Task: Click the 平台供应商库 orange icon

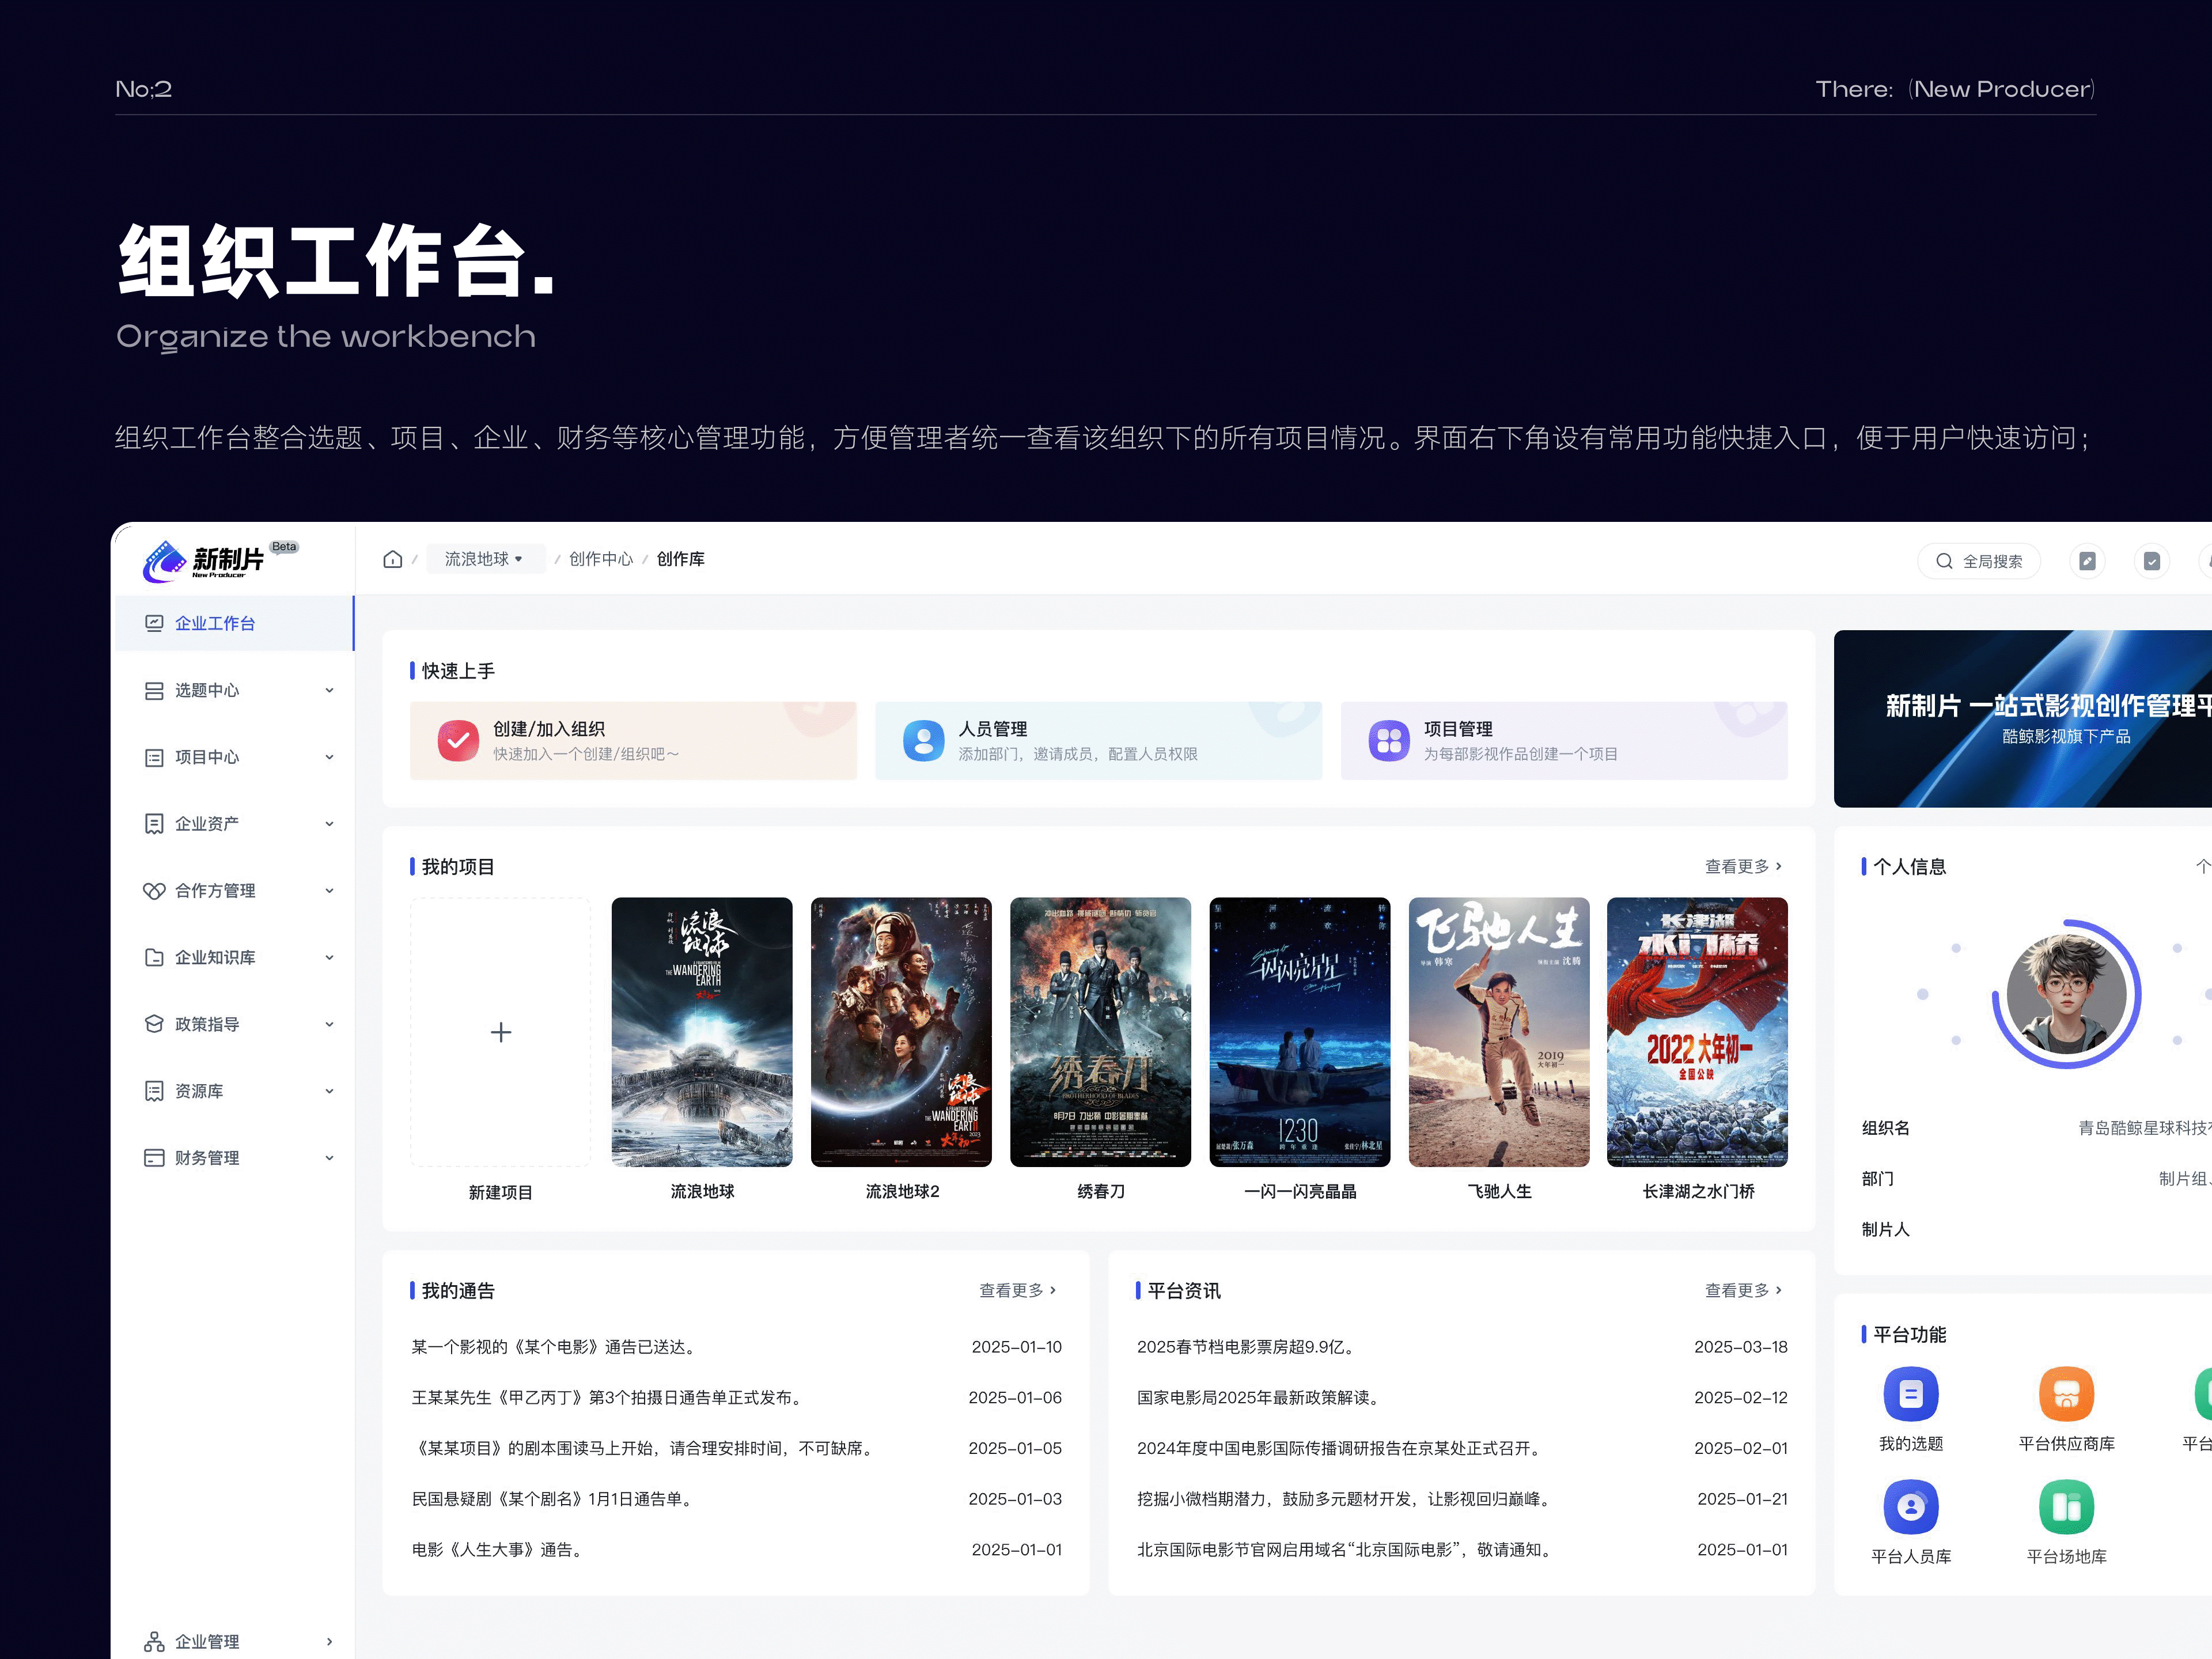Action: pyautogui.click(x=2066, y=1394)
